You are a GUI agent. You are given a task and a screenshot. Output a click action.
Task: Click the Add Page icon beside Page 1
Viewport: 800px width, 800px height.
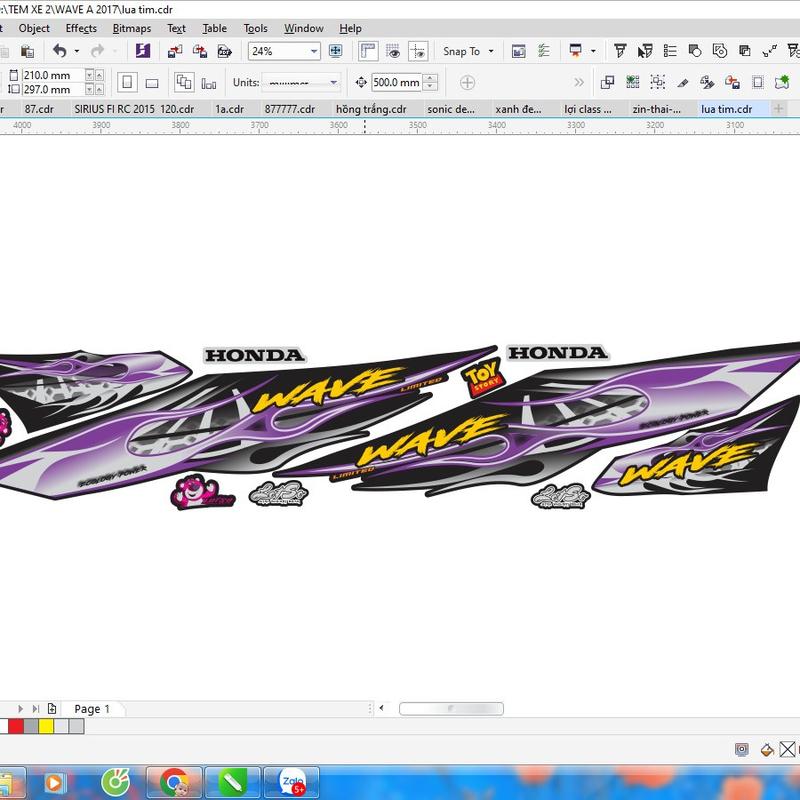52,708
